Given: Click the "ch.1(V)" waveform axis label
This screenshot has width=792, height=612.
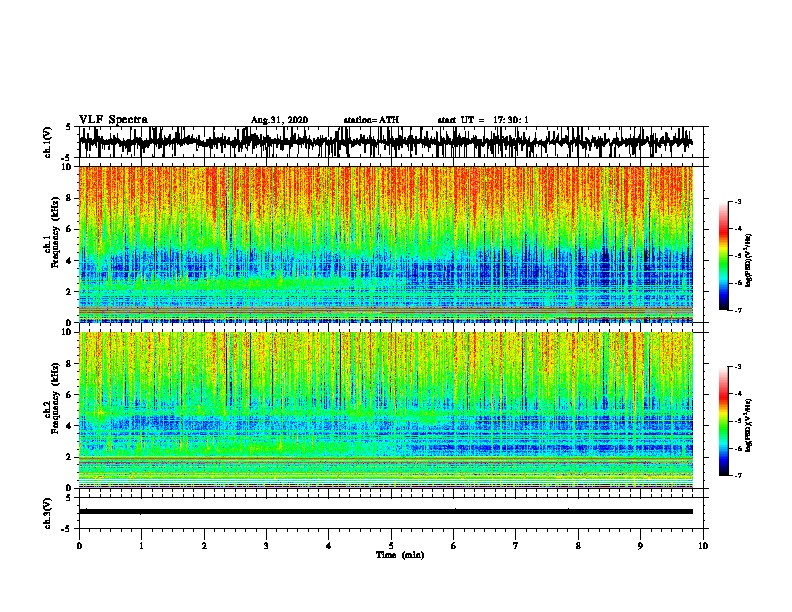Looking at the screenshot, I should pyautogui.click(x=48, y=142).
